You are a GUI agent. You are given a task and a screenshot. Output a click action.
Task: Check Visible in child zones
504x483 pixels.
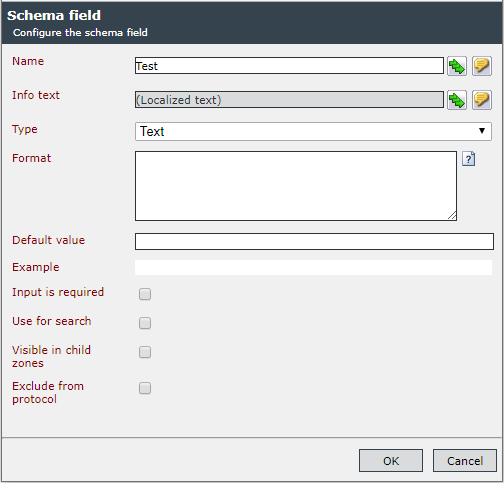[145, 352]
